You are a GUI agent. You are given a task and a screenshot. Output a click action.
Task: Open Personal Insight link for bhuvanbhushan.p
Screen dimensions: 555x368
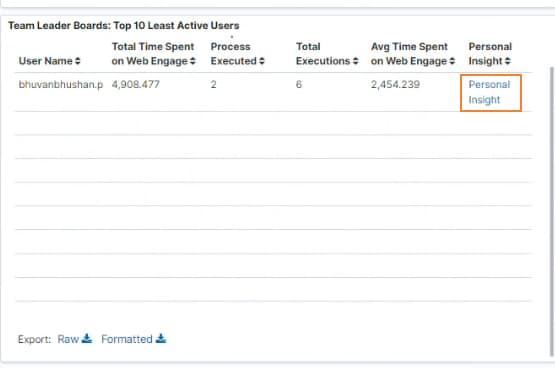489,92
